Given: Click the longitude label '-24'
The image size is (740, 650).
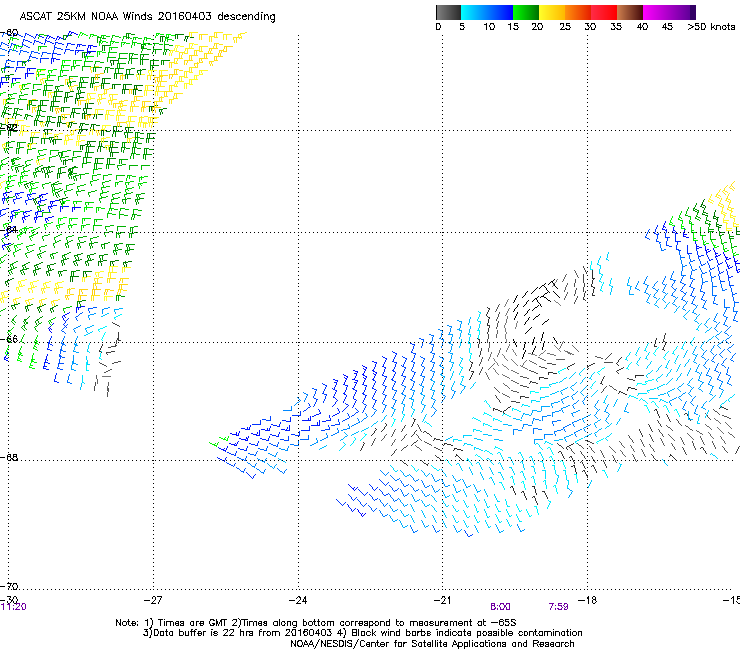Looking at the screenshot, I should [x=298, y=600].
